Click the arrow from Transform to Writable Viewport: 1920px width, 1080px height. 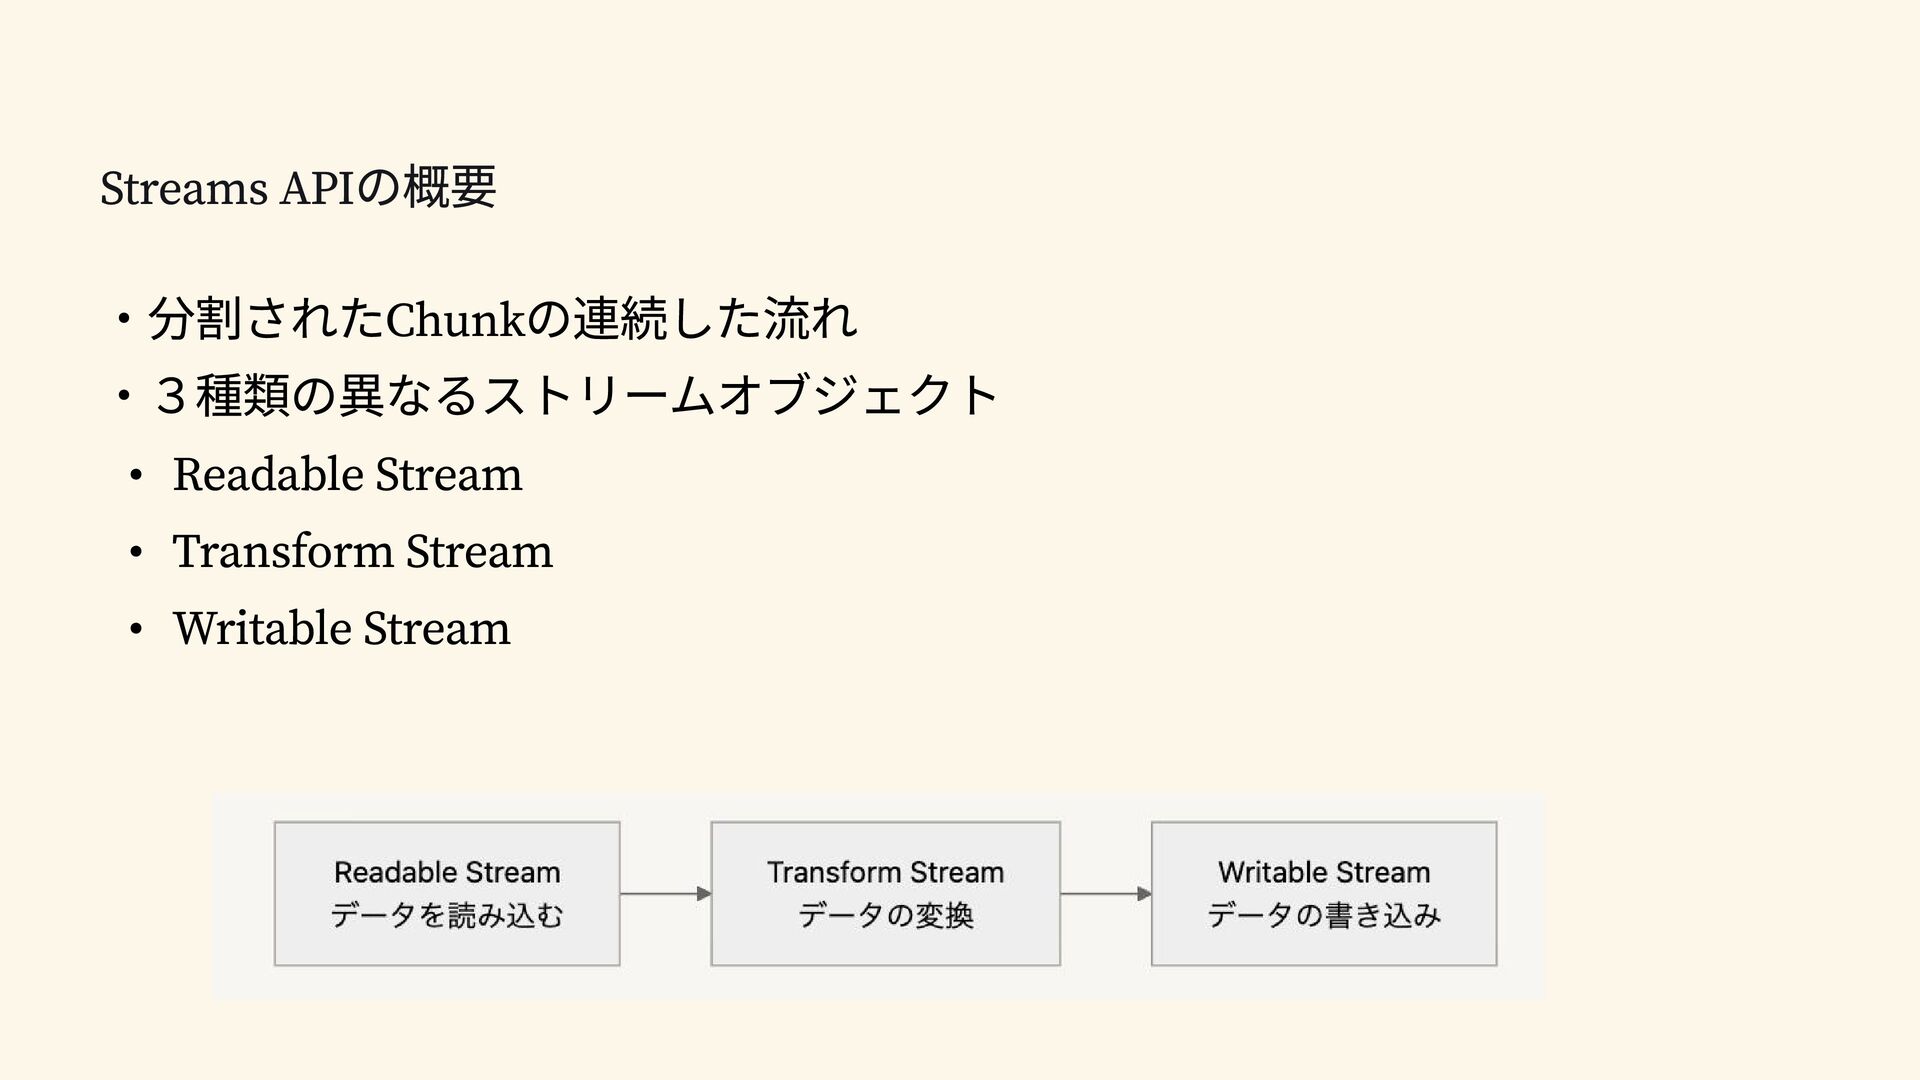pos(1106,894)
